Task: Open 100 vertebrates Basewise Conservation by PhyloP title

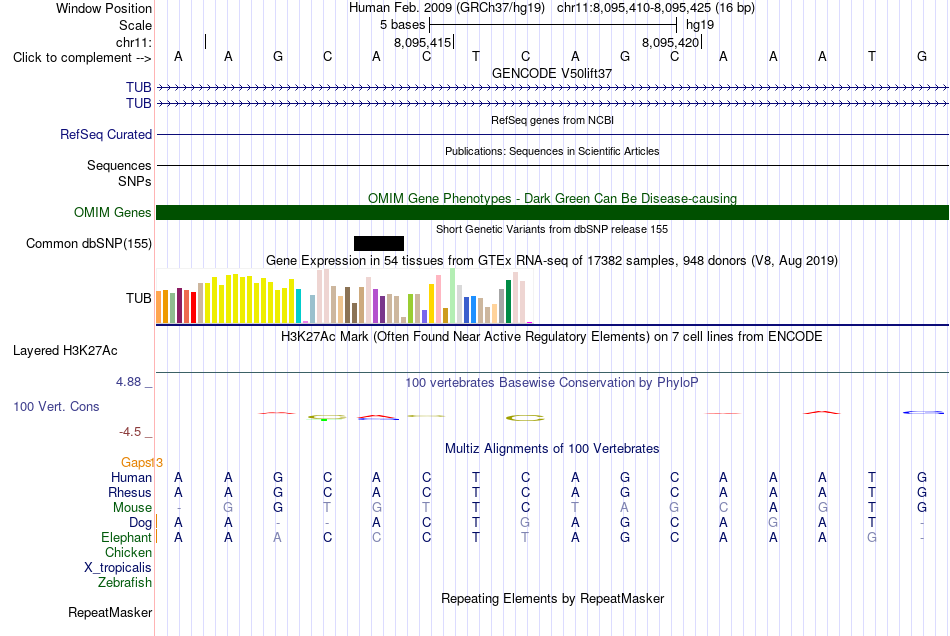Action: 552,383
